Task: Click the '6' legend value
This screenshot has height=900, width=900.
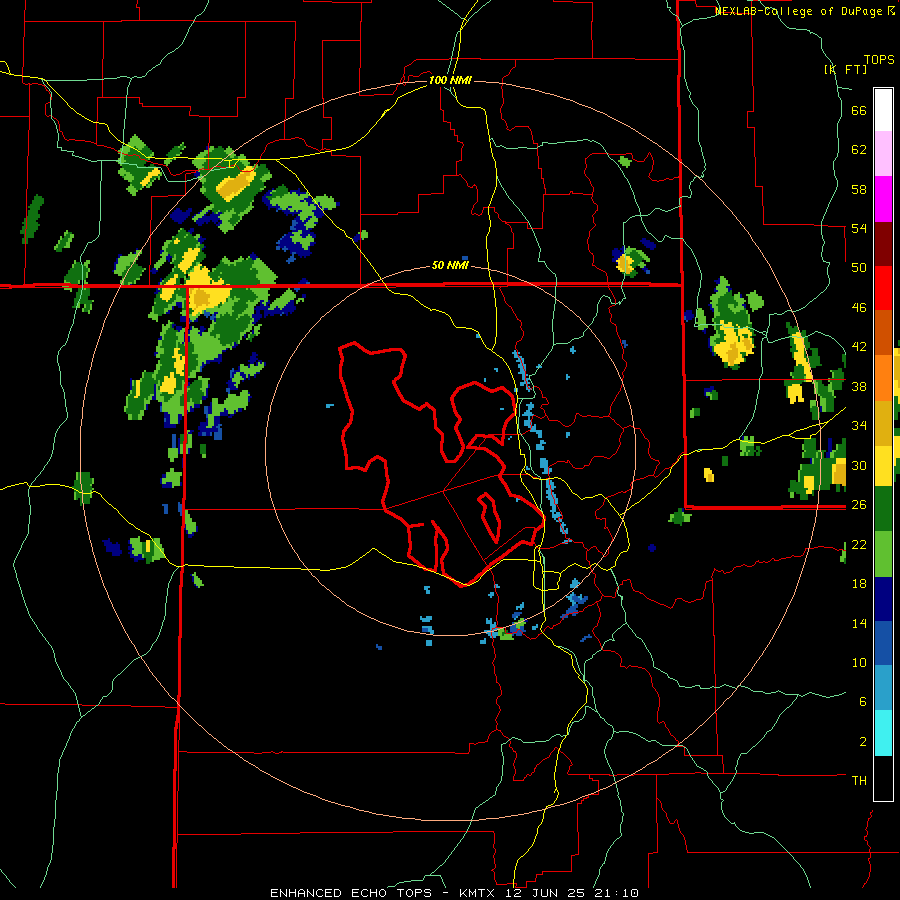Action: tap(862, 702)
